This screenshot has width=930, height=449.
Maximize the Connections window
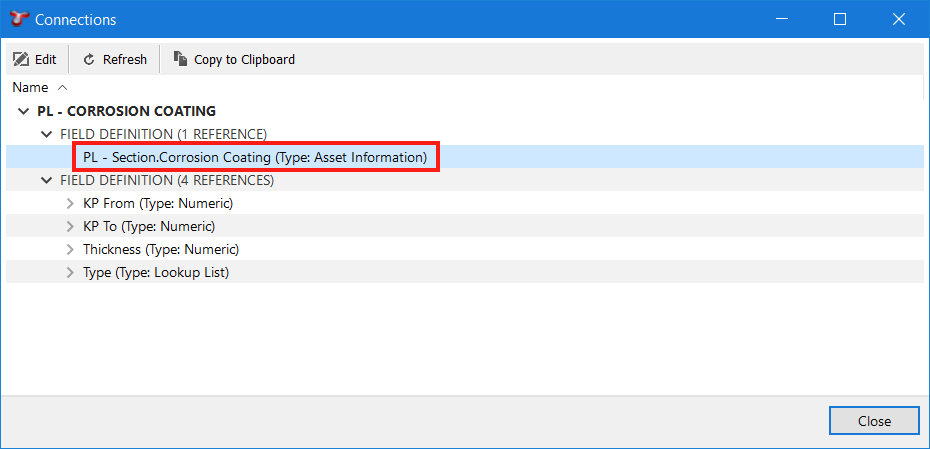[840, 19]
